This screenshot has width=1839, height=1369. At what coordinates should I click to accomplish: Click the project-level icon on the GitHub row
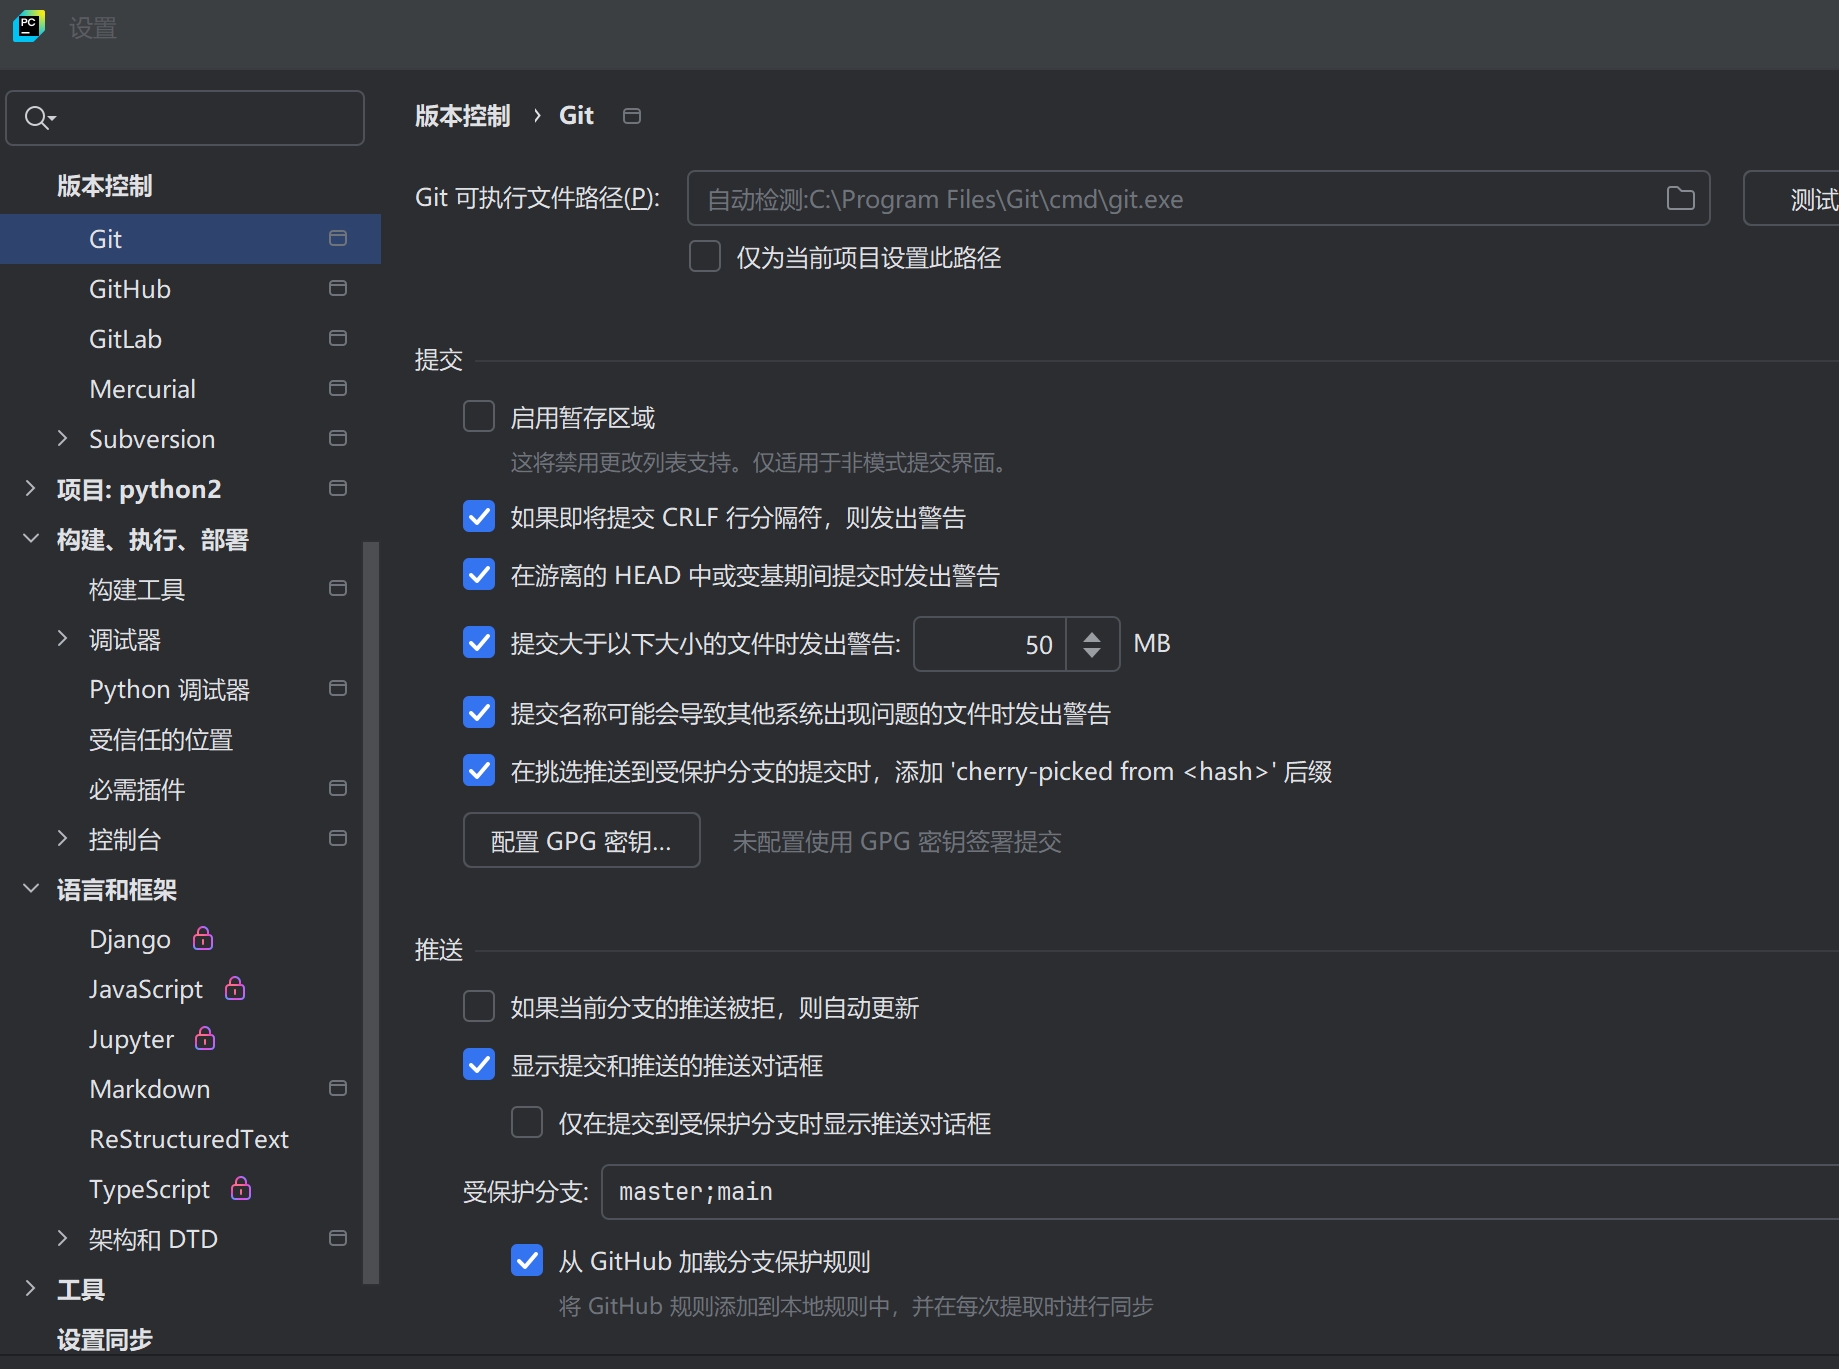point(338,288)
